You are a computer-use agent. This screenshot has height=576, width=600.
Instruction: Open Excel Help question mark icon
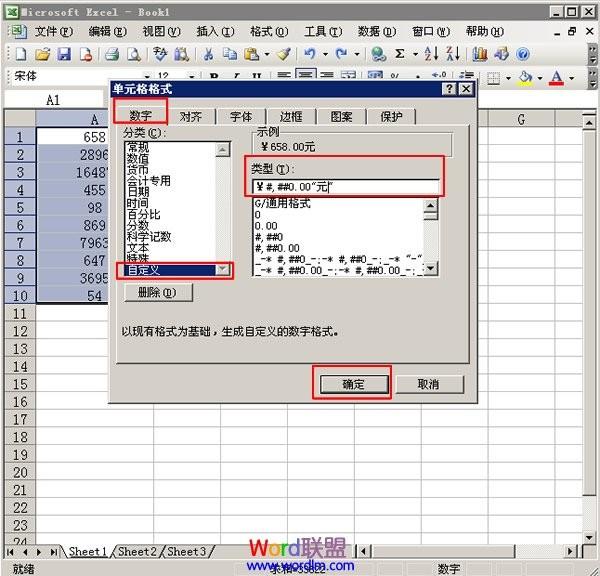click(523, 54)
